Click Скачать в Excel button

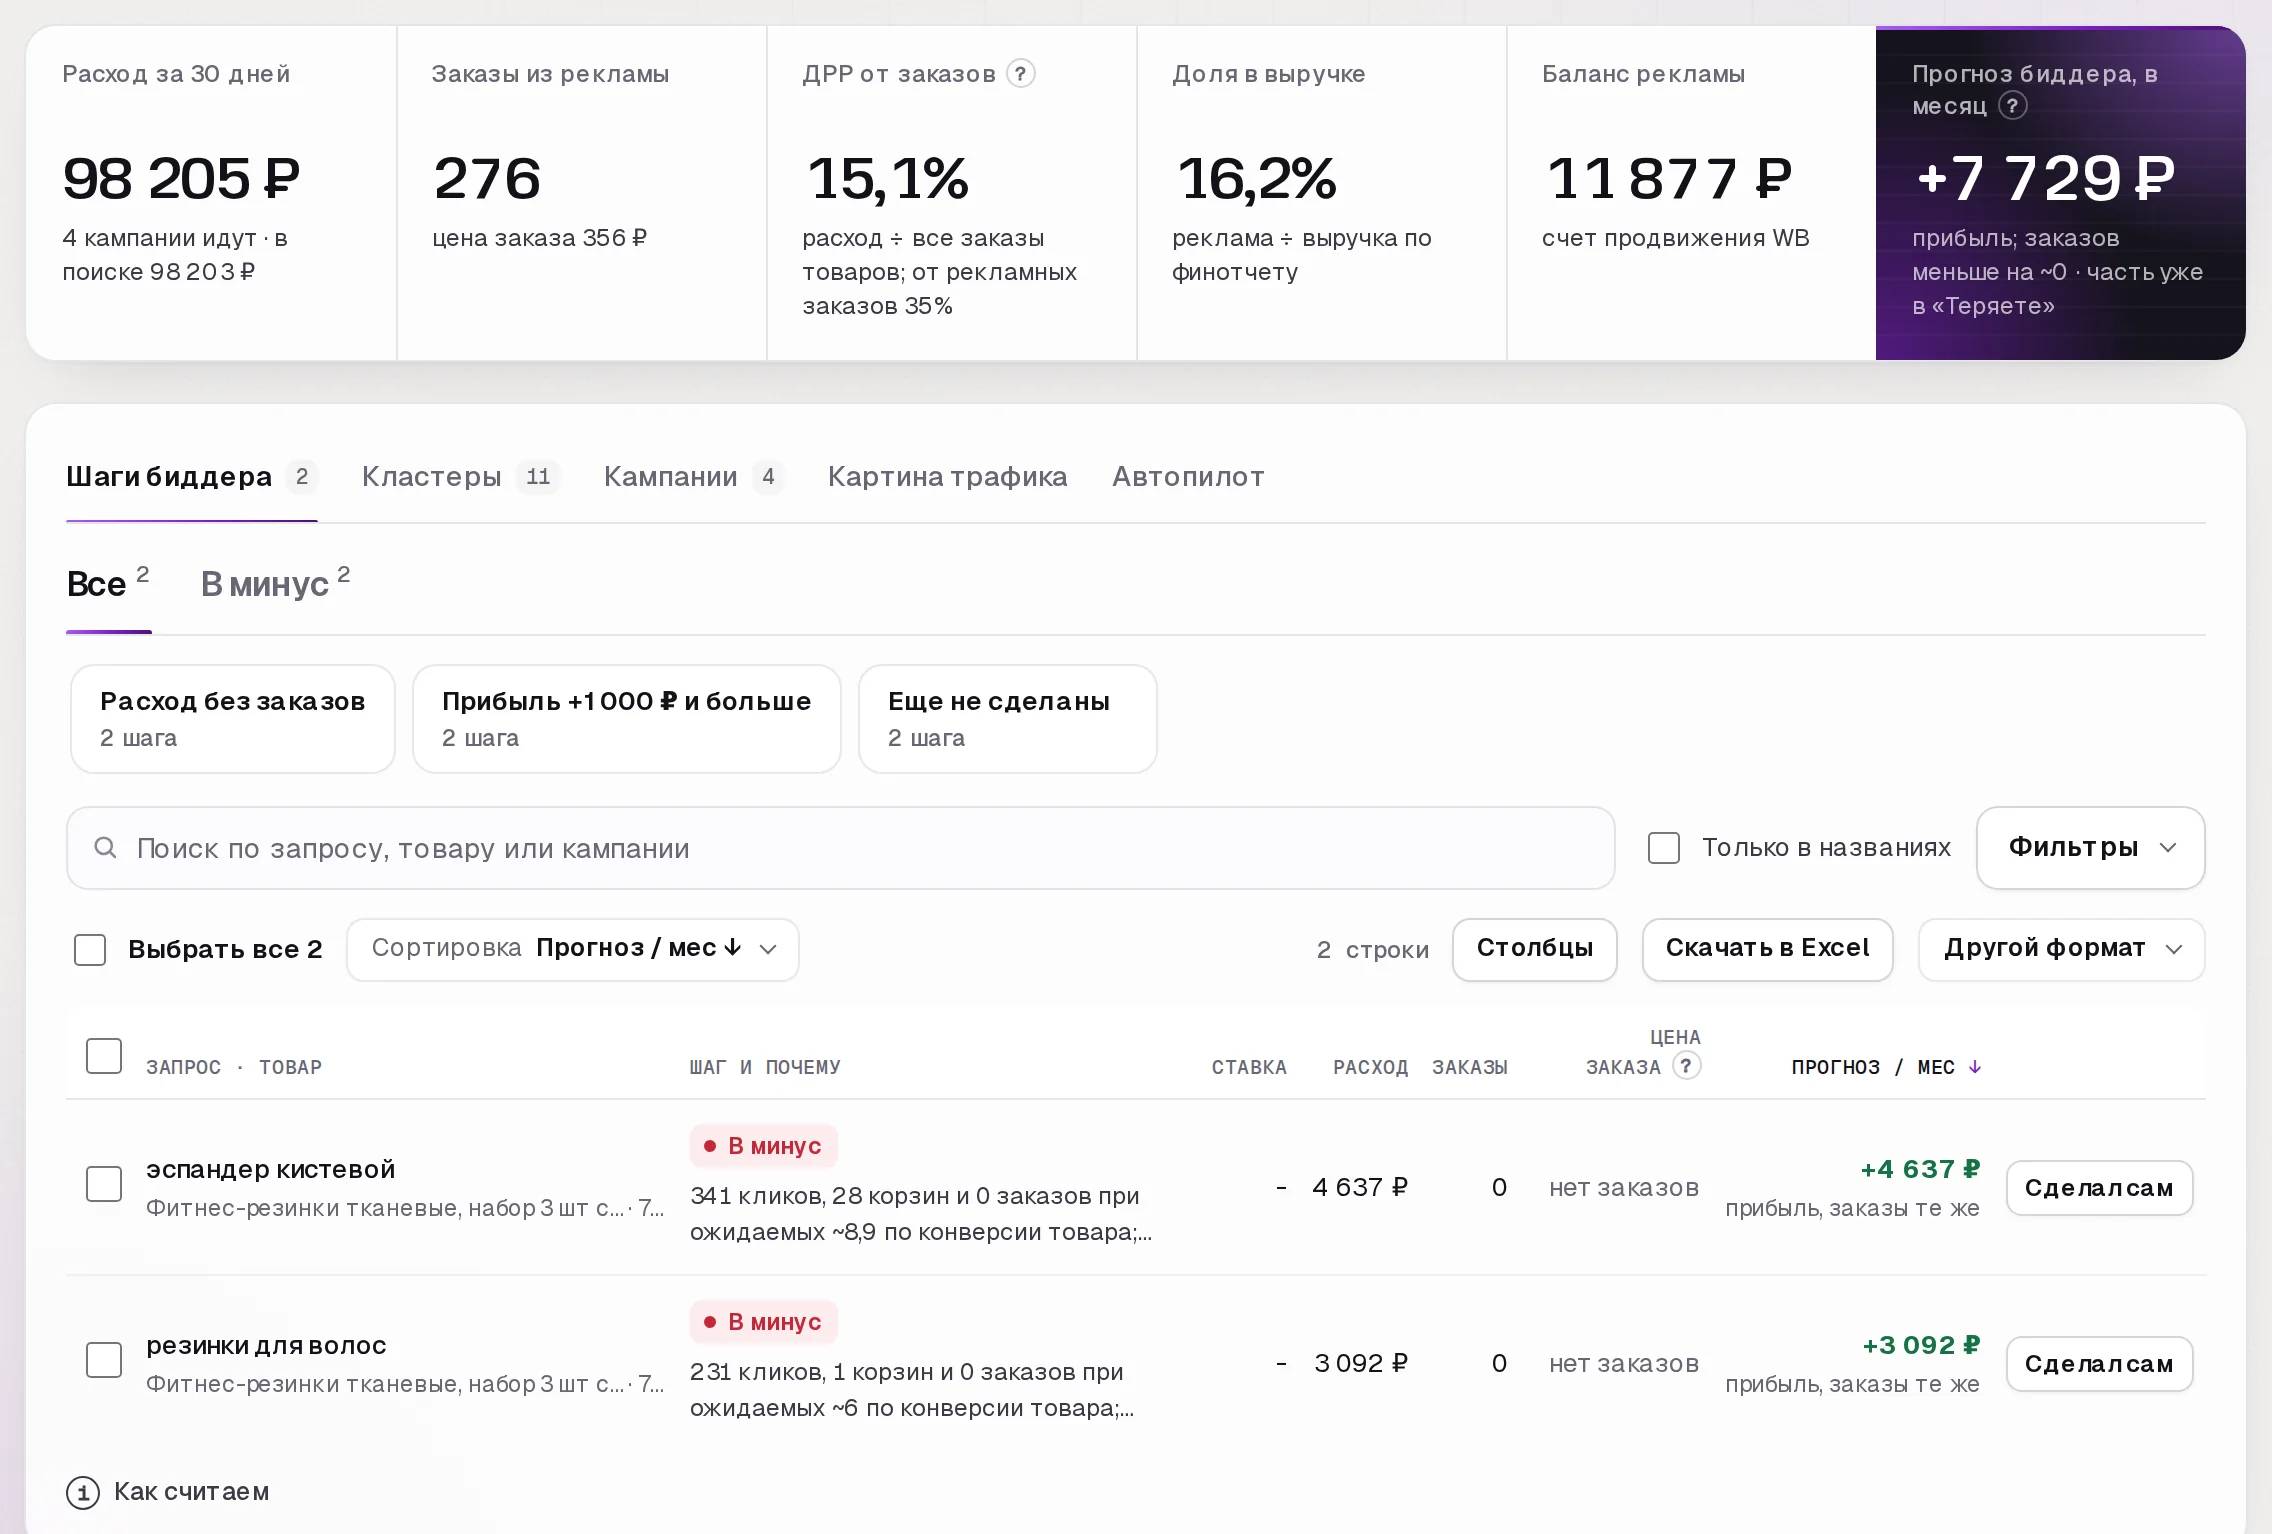[1768, 949]
